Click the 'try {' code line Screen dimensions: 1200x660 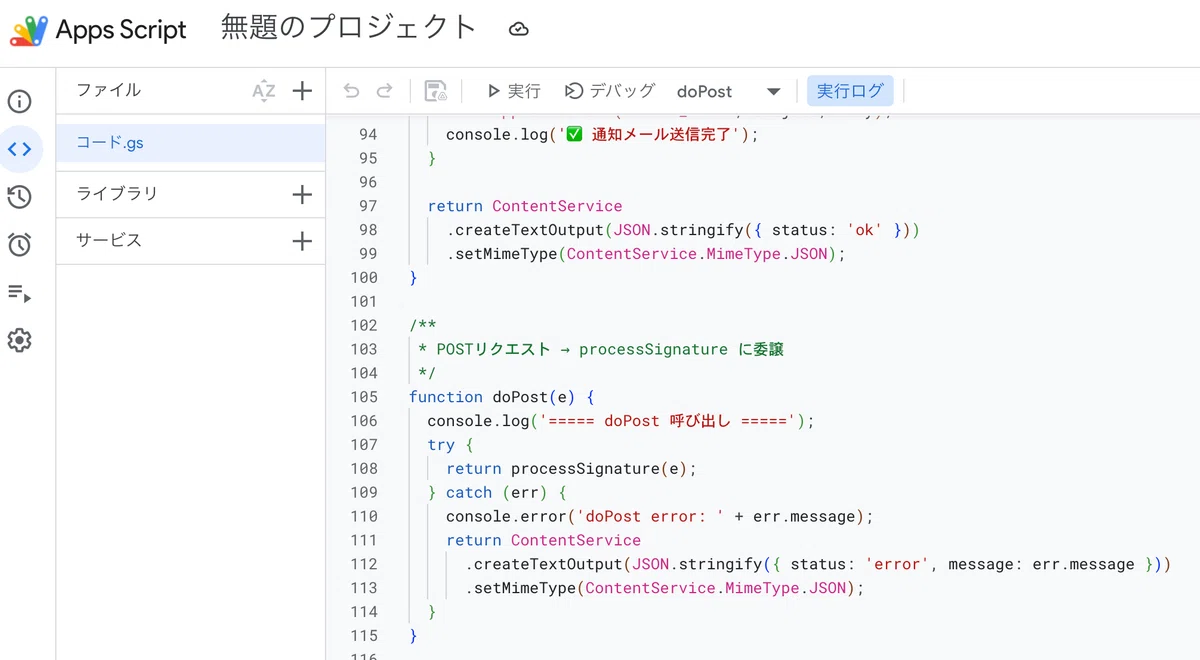tap(450, 445)
